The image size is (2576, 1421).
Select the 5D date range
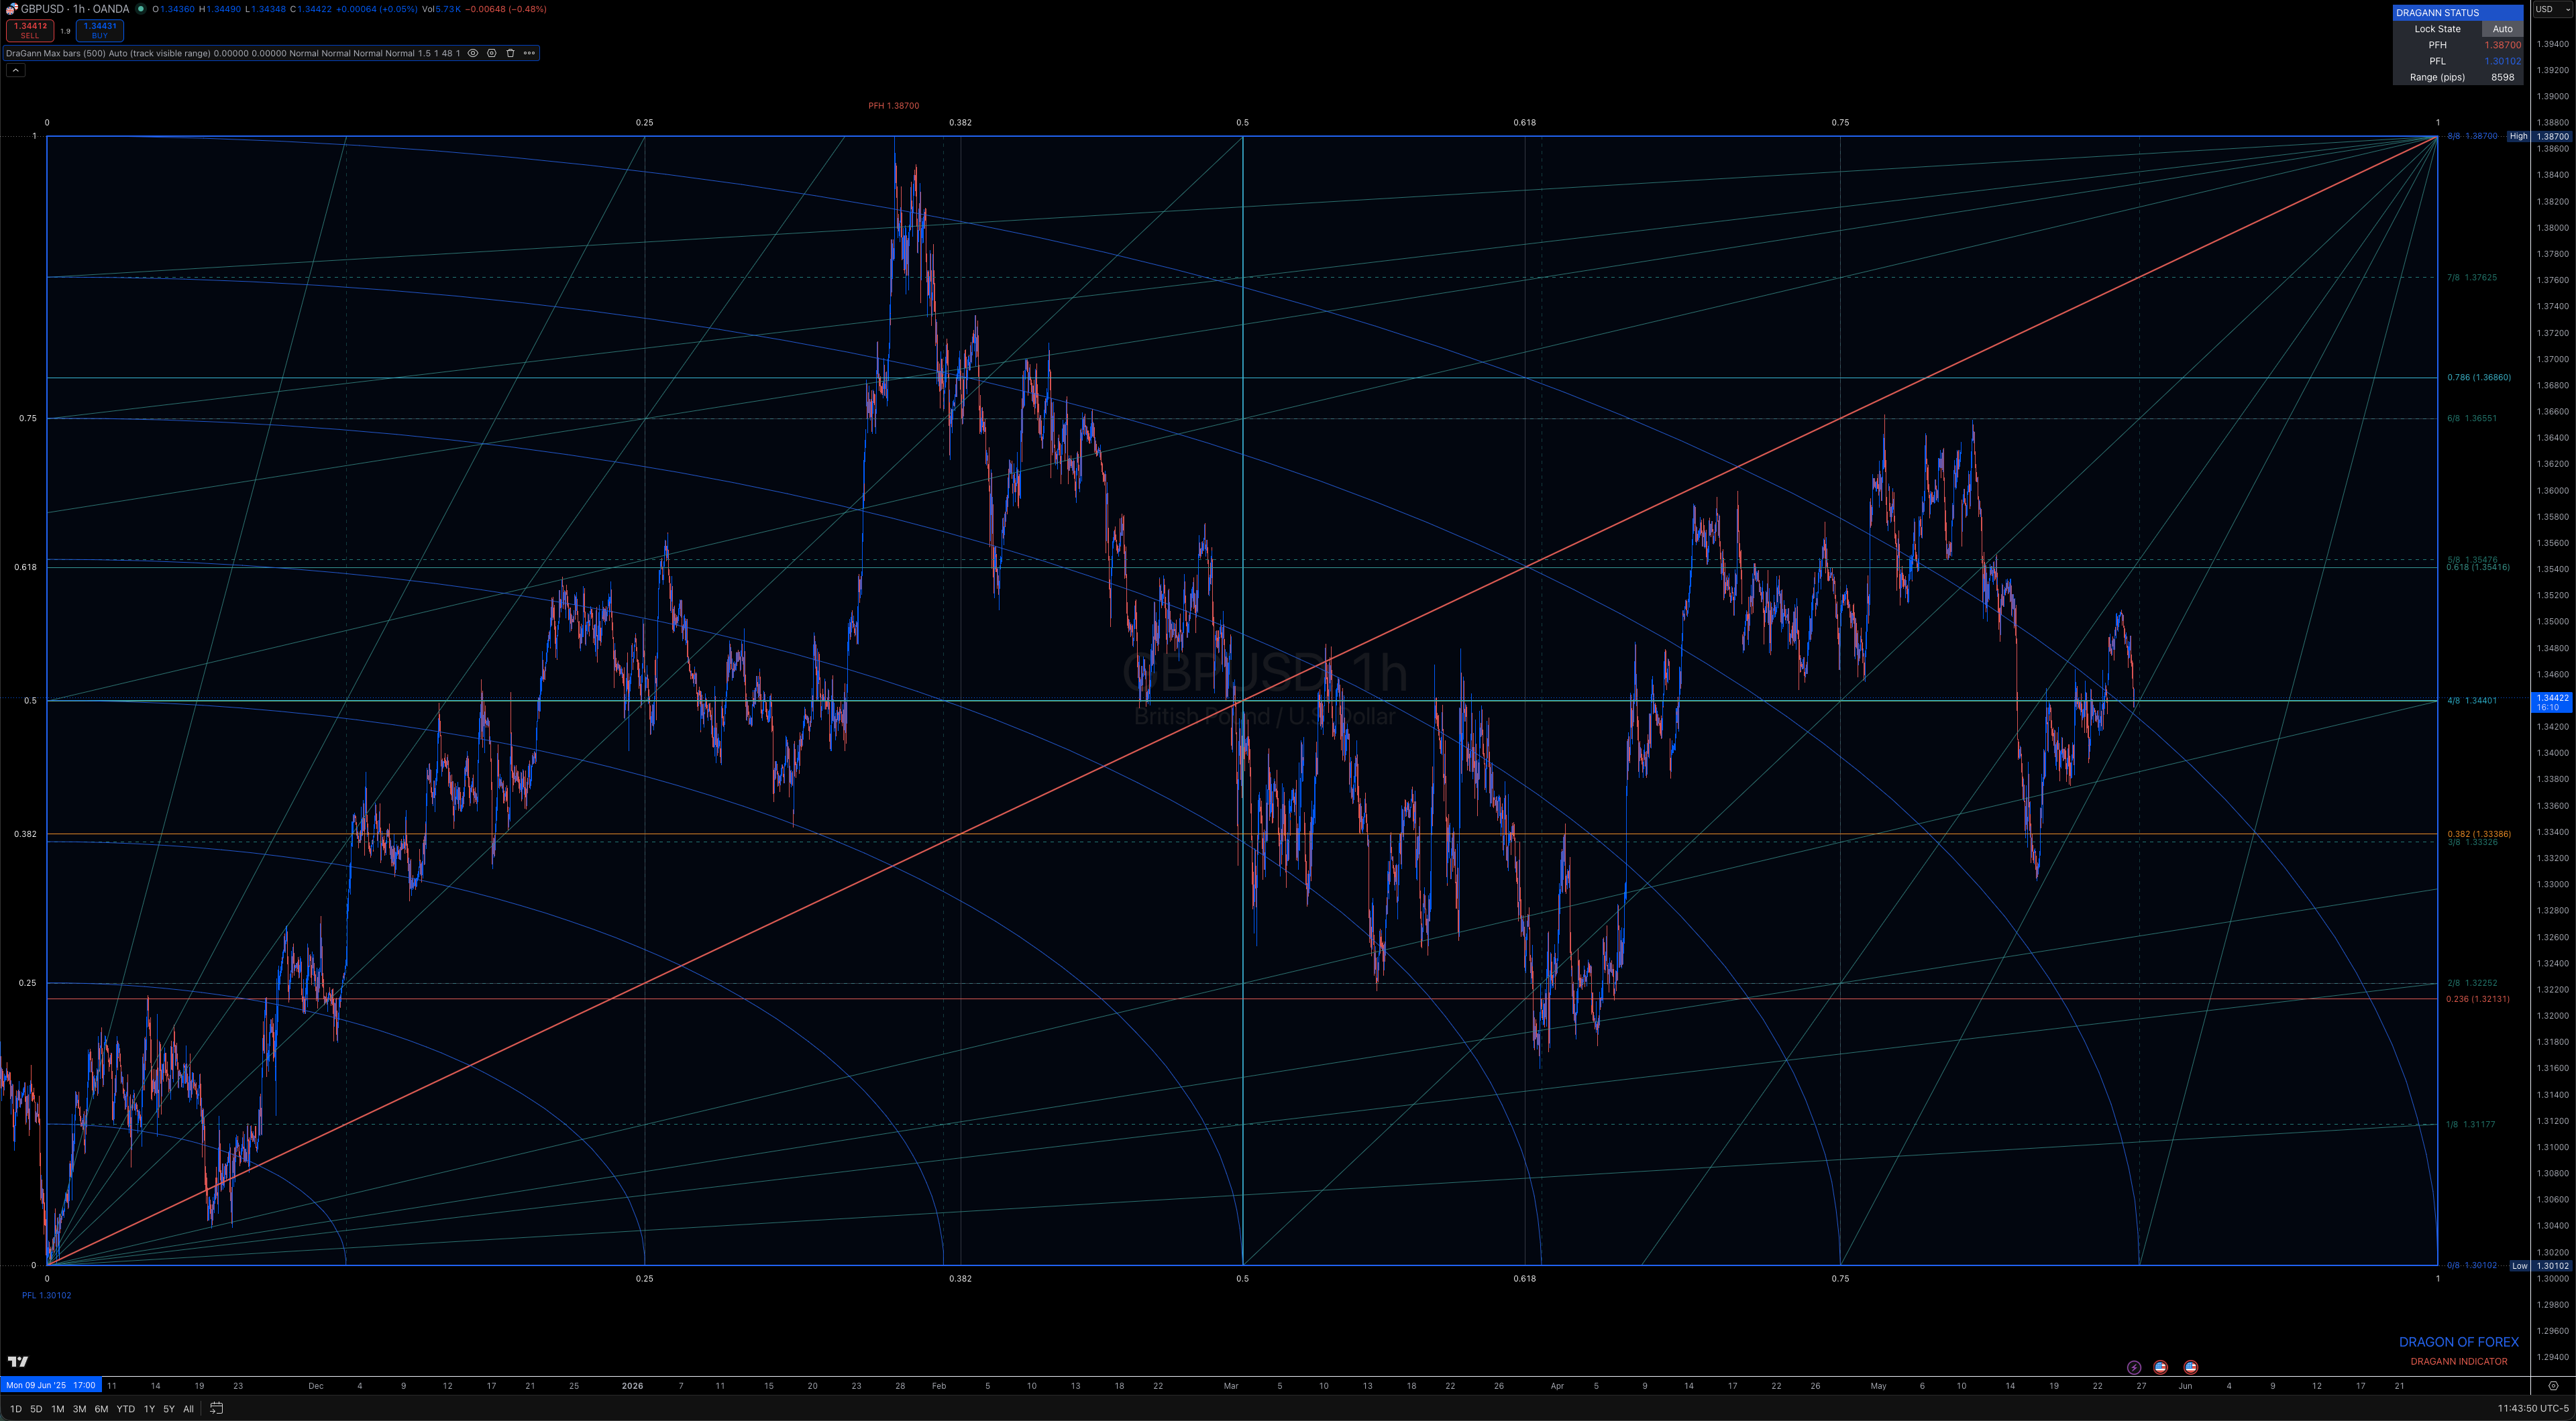coord(36,1409)
